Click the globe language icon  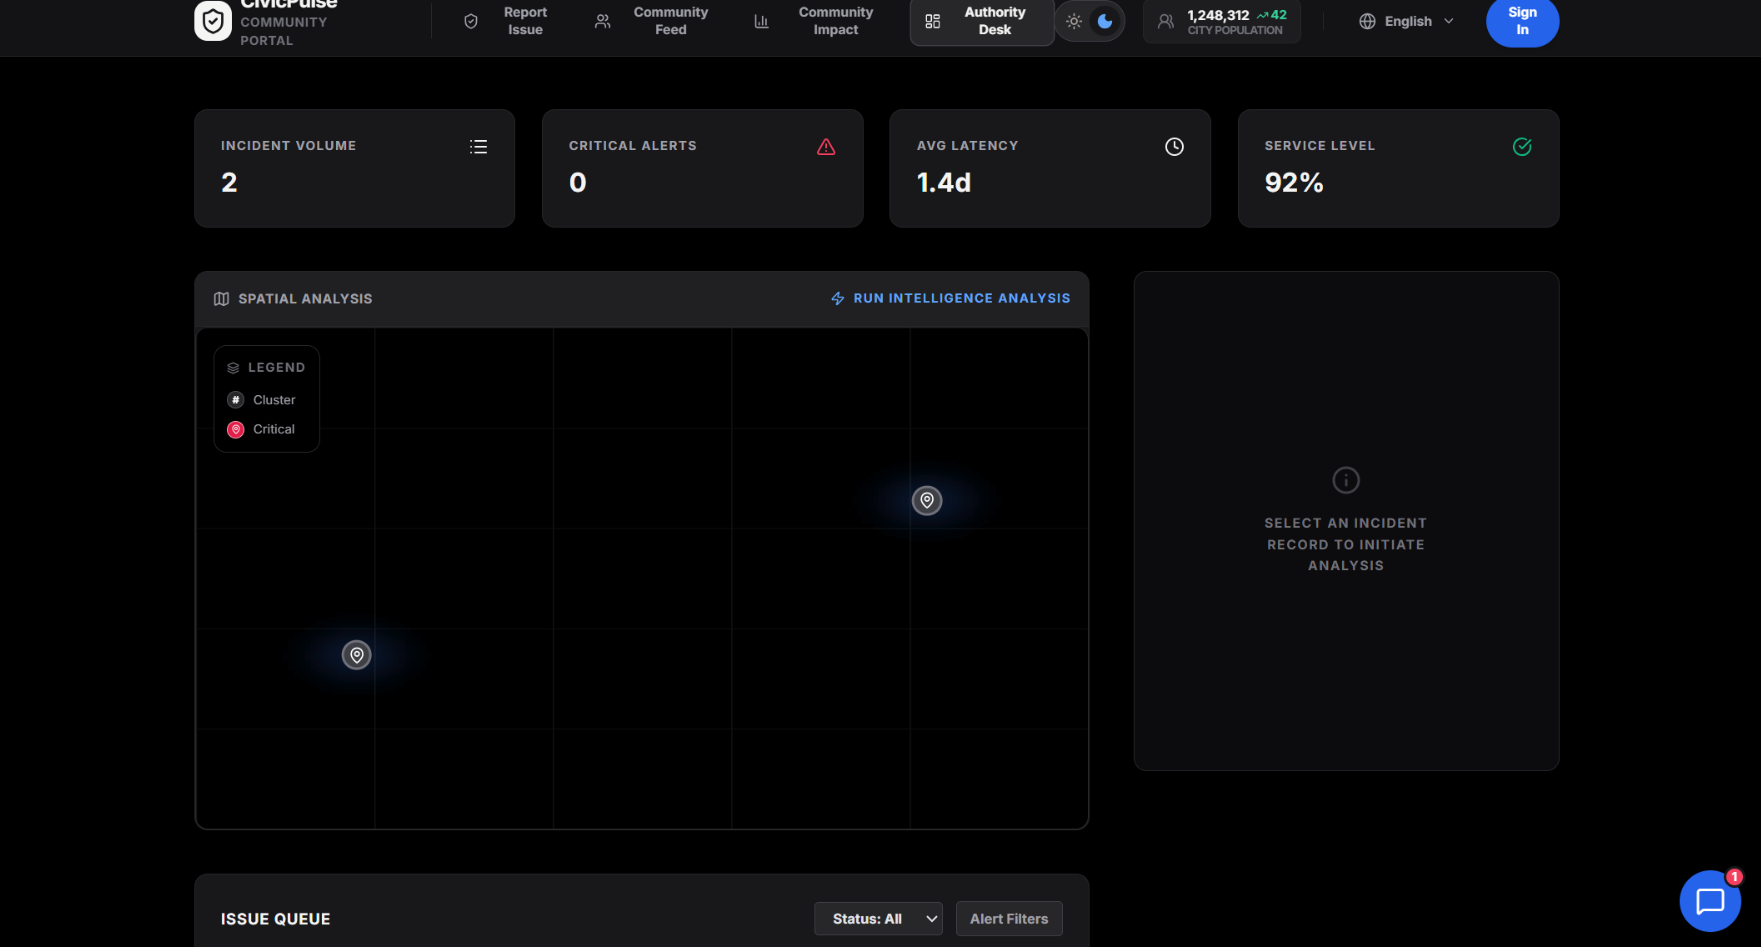pos(1367,21)
